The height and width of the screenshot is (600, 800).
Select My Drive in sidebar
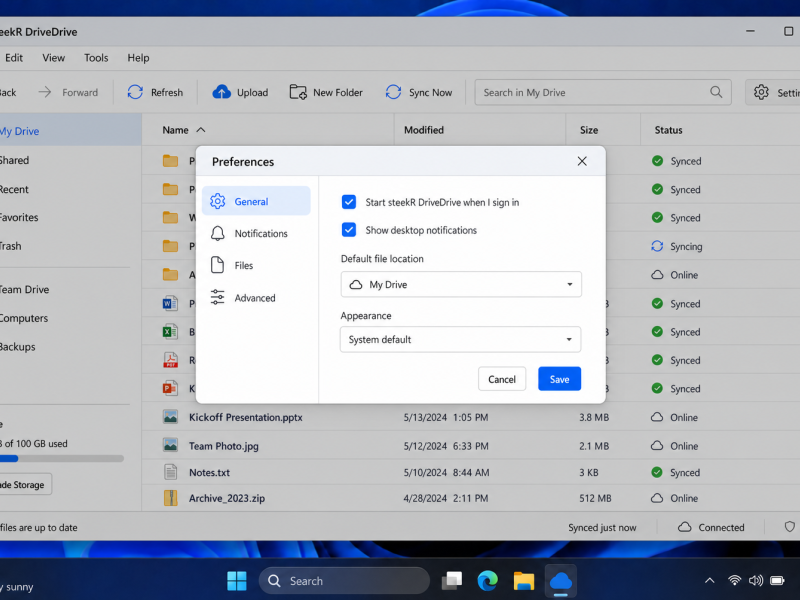point(70,131)
